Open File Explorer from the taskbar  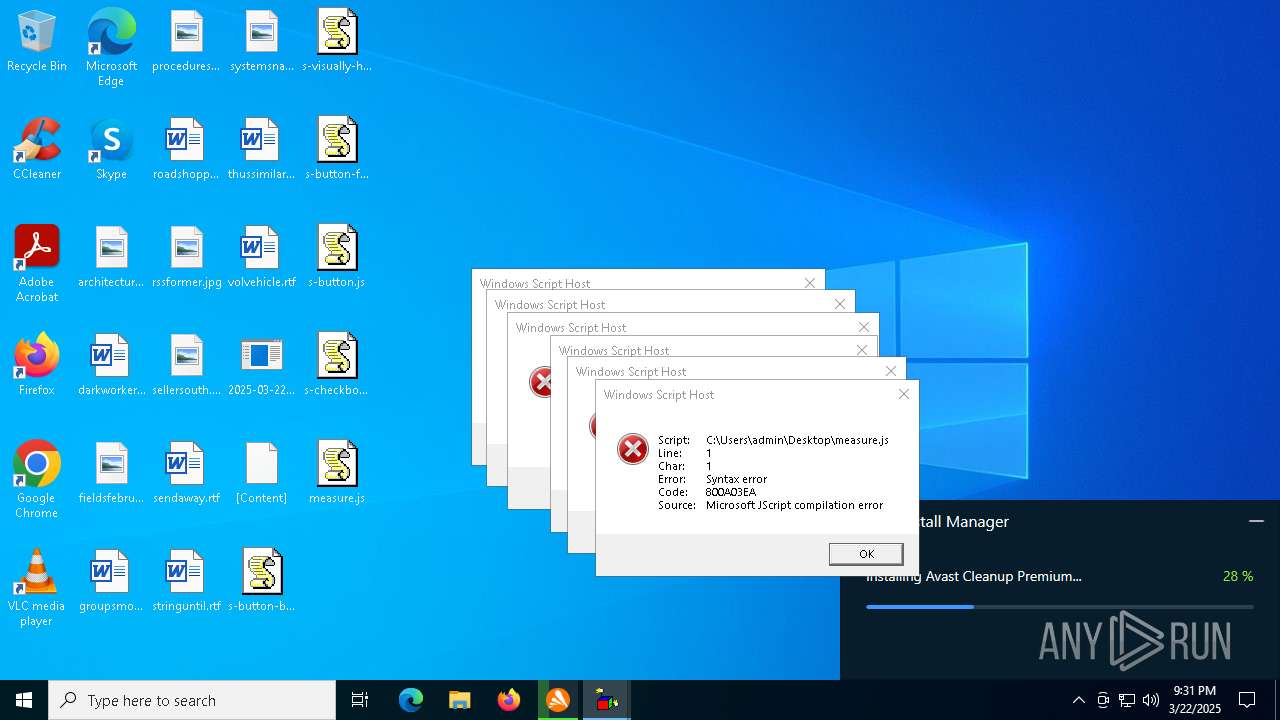coord(460,700)
